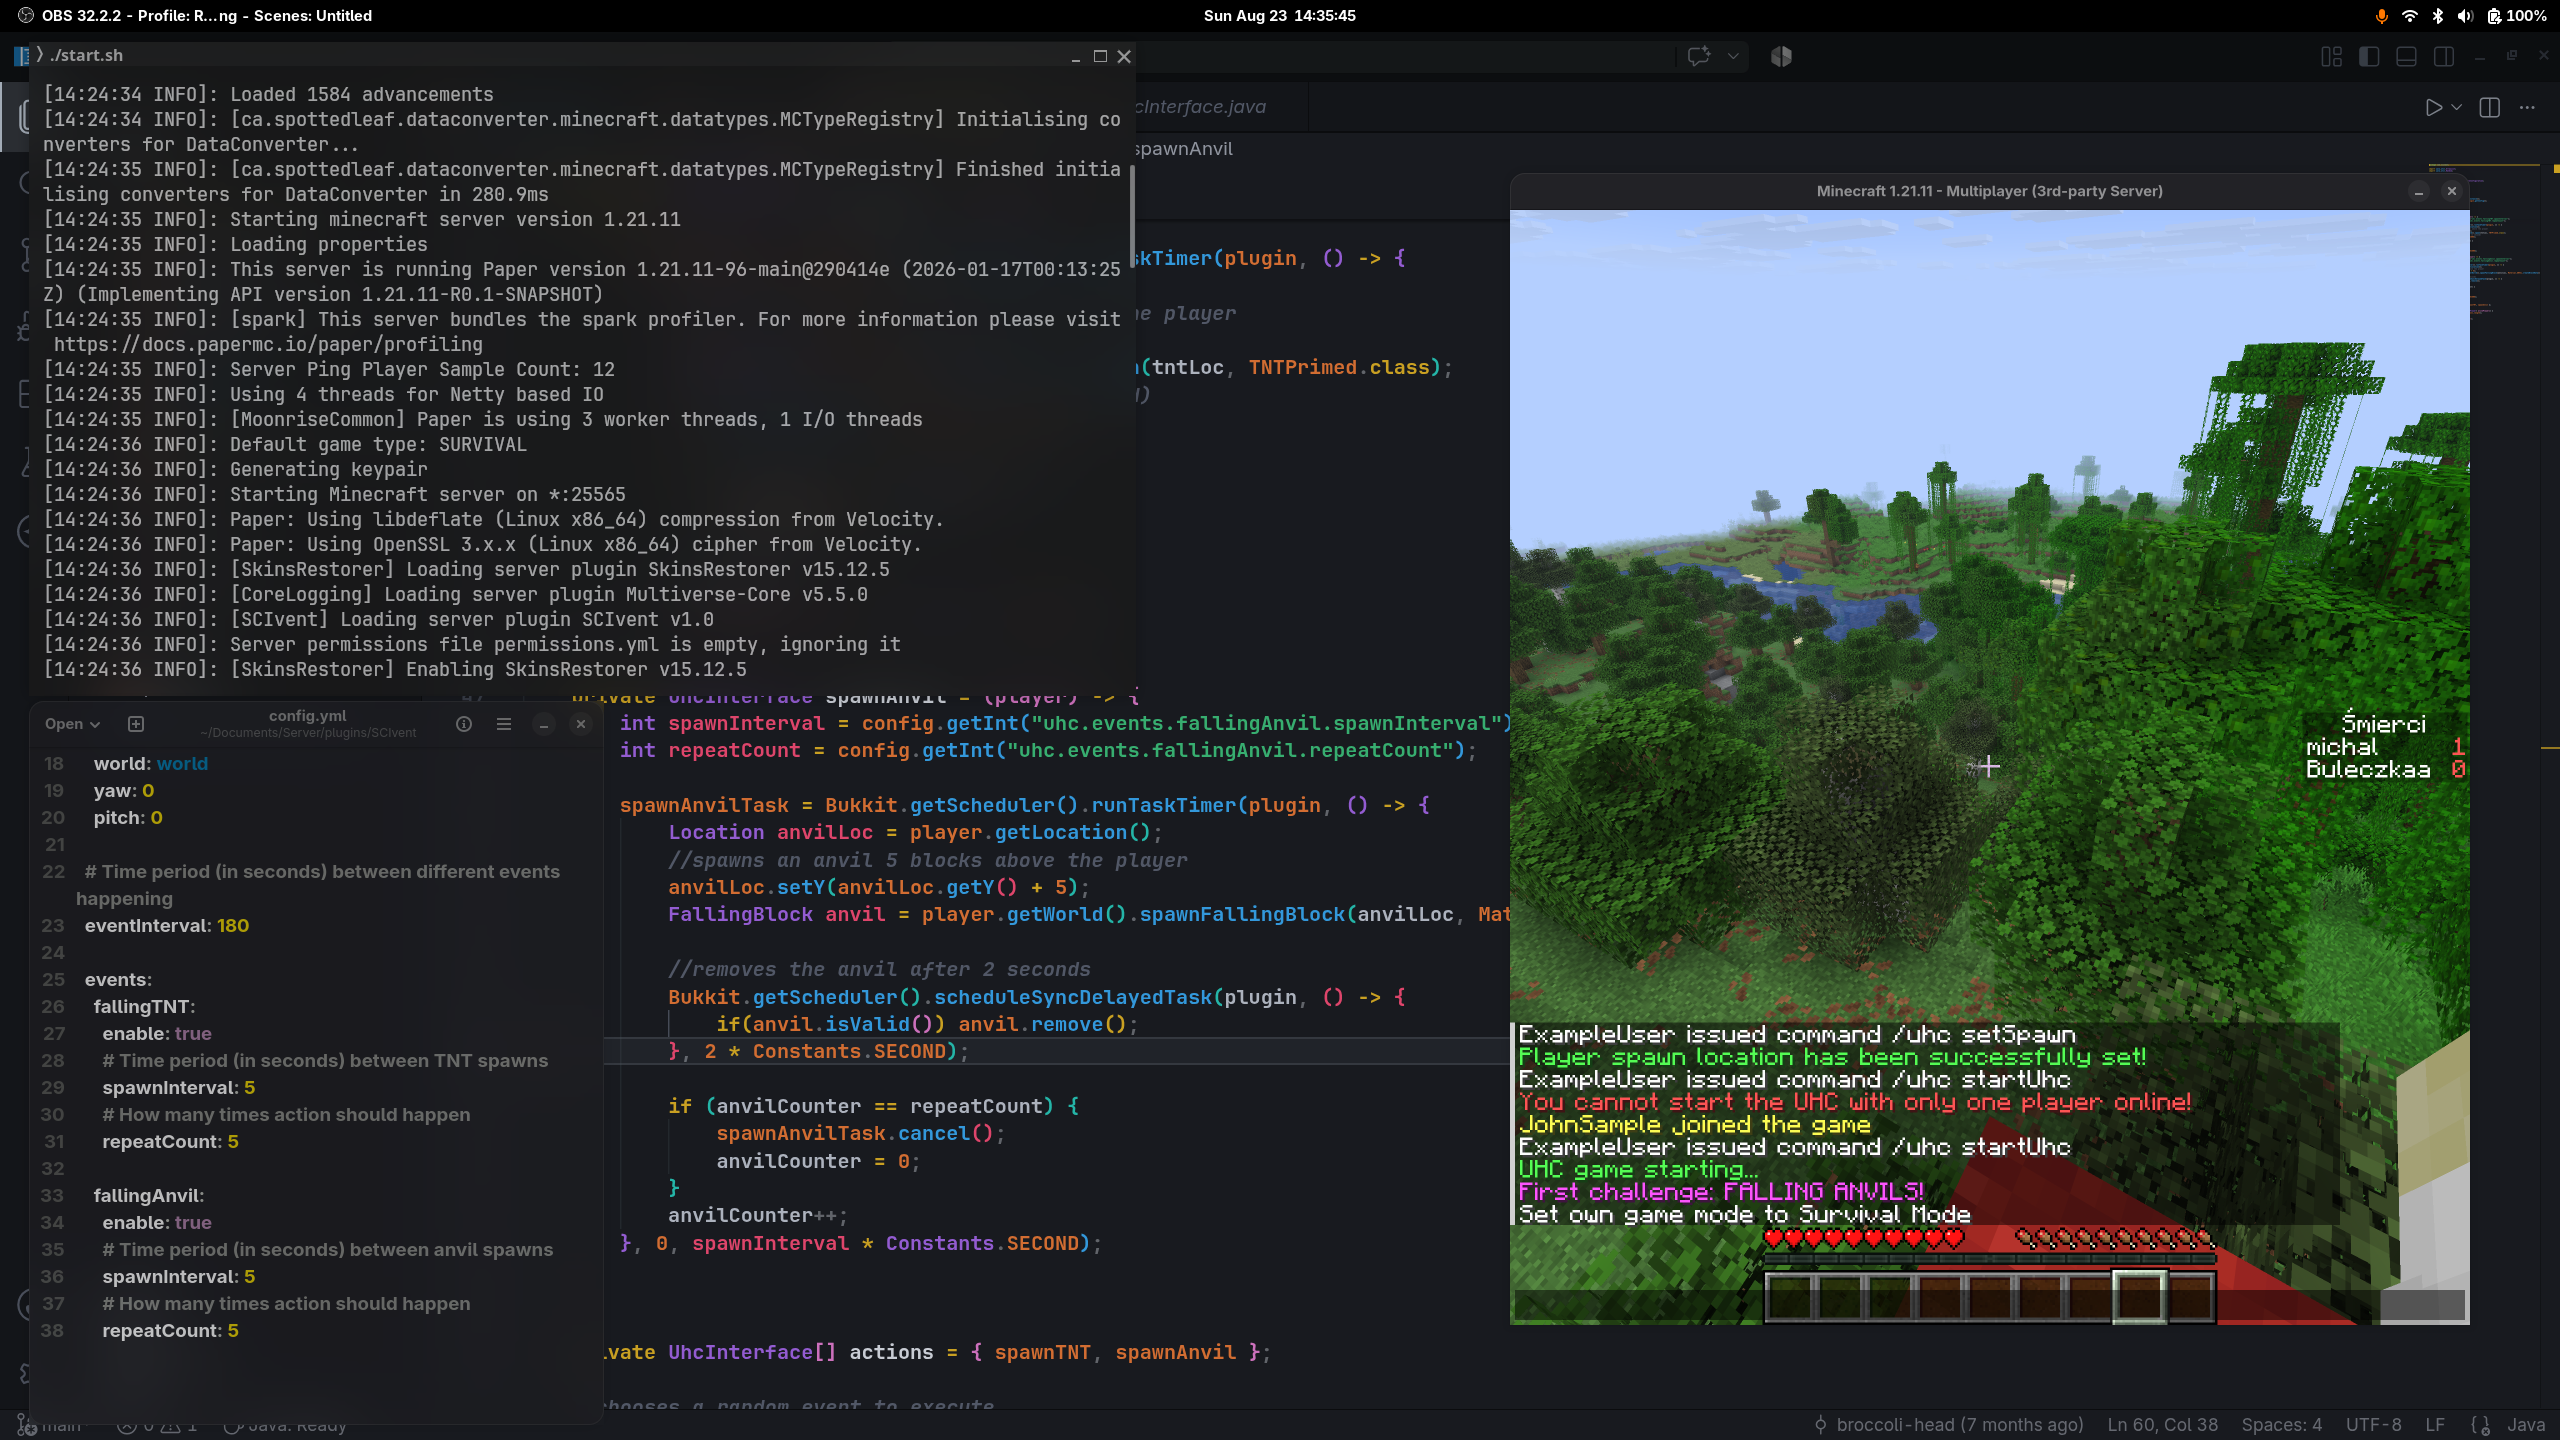Toggle the primary sidebar visibility
The height and width of the screenshot is (1440, 2560).
click(2369, 56)
